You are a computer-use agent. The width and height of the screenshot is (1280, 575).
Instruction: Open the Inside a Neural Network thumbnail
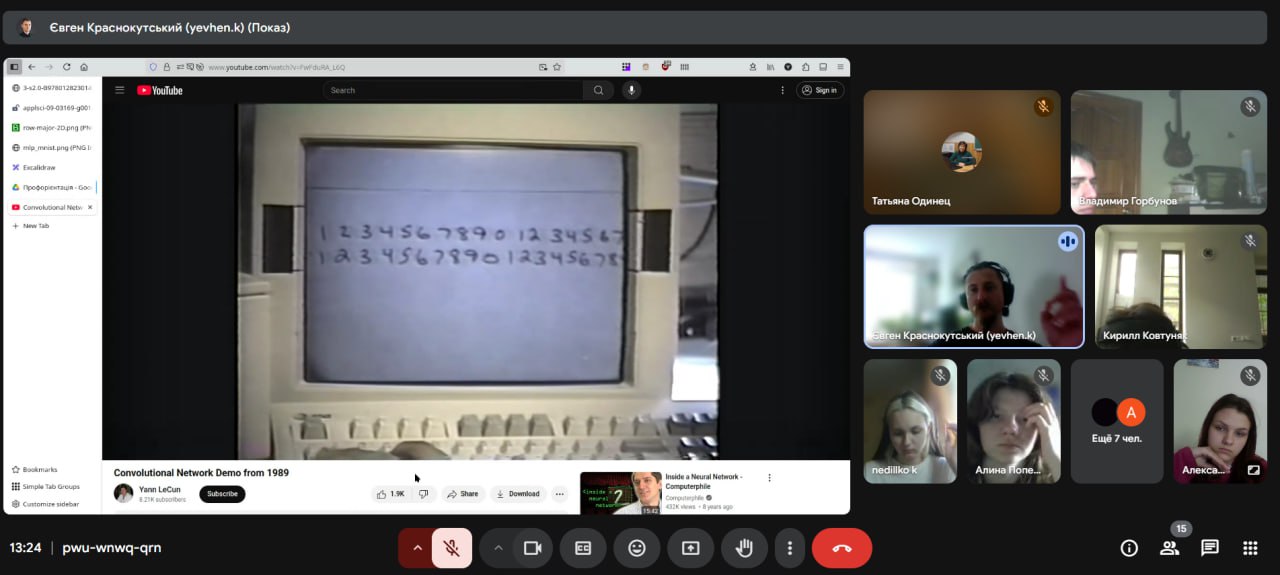pyautogui.click(x=620, y=493)
